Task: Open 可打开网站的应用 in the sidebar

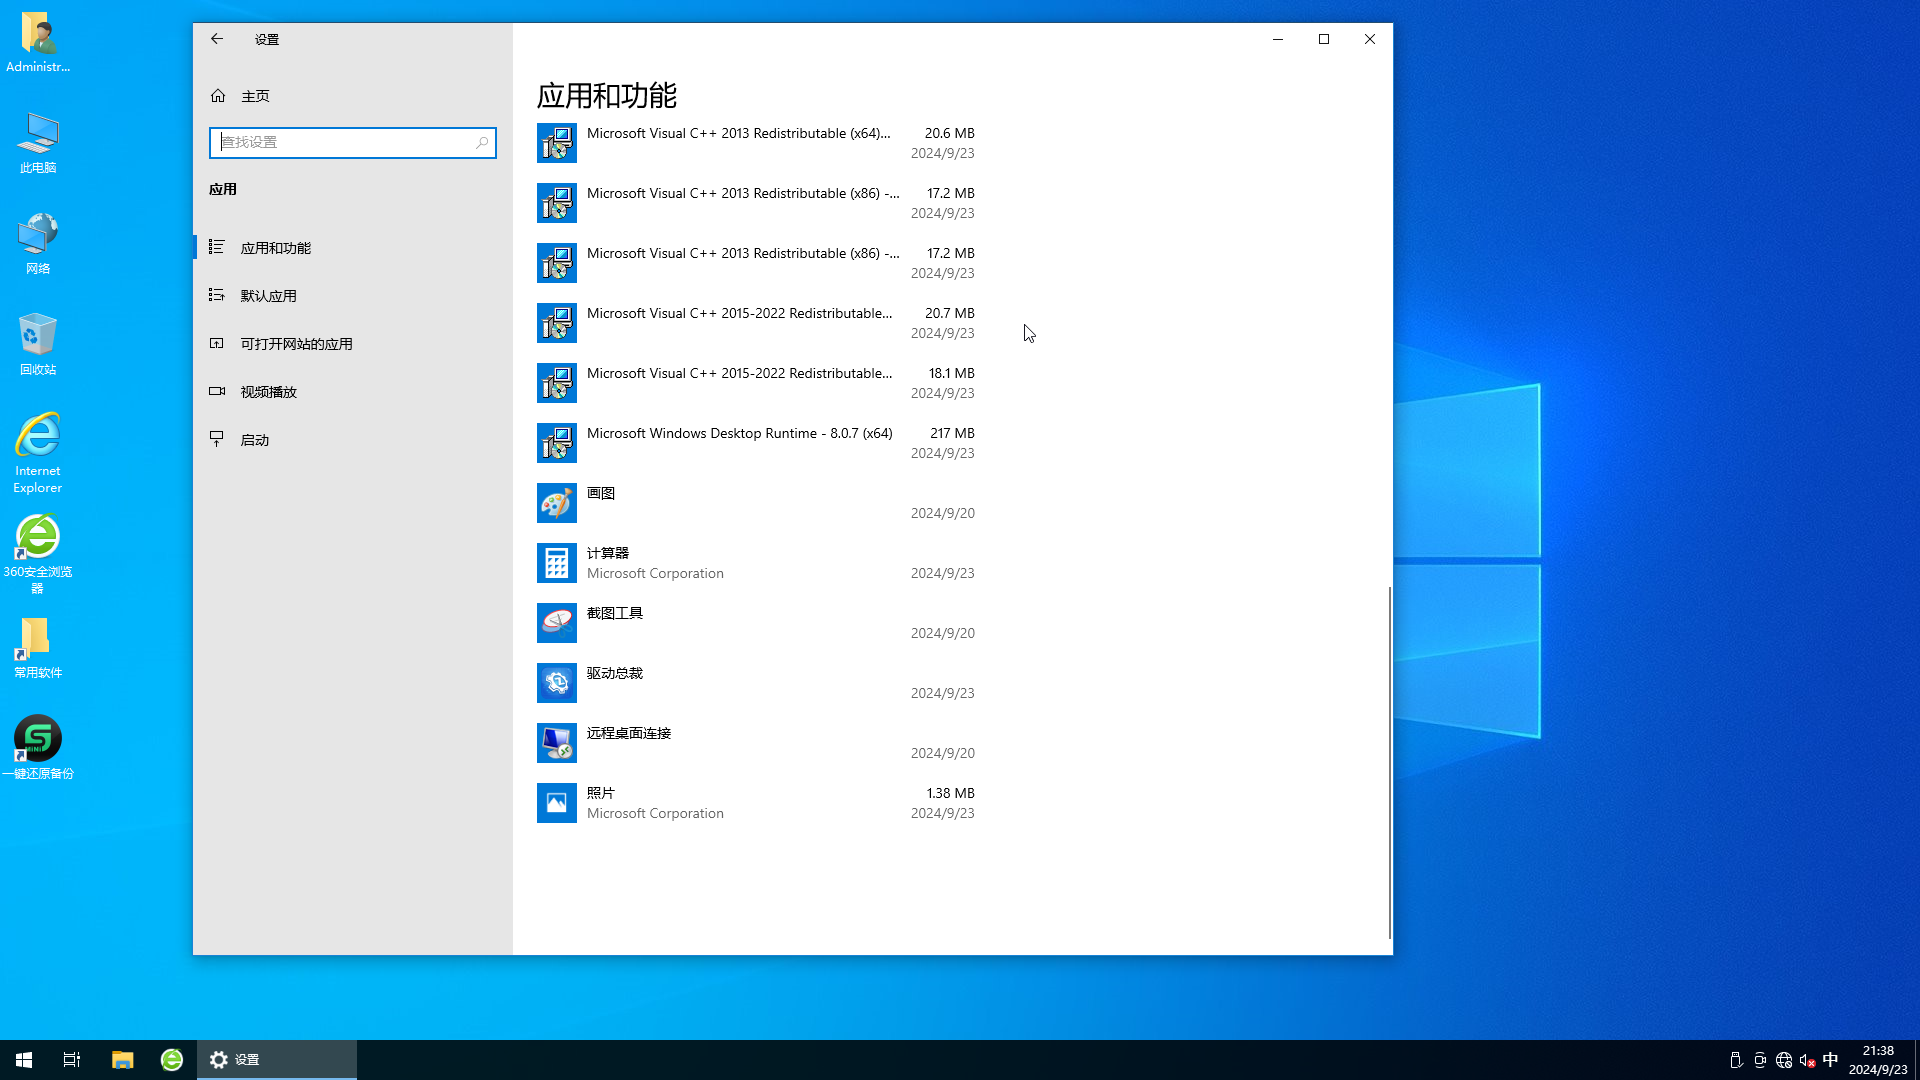Action: 353,344
